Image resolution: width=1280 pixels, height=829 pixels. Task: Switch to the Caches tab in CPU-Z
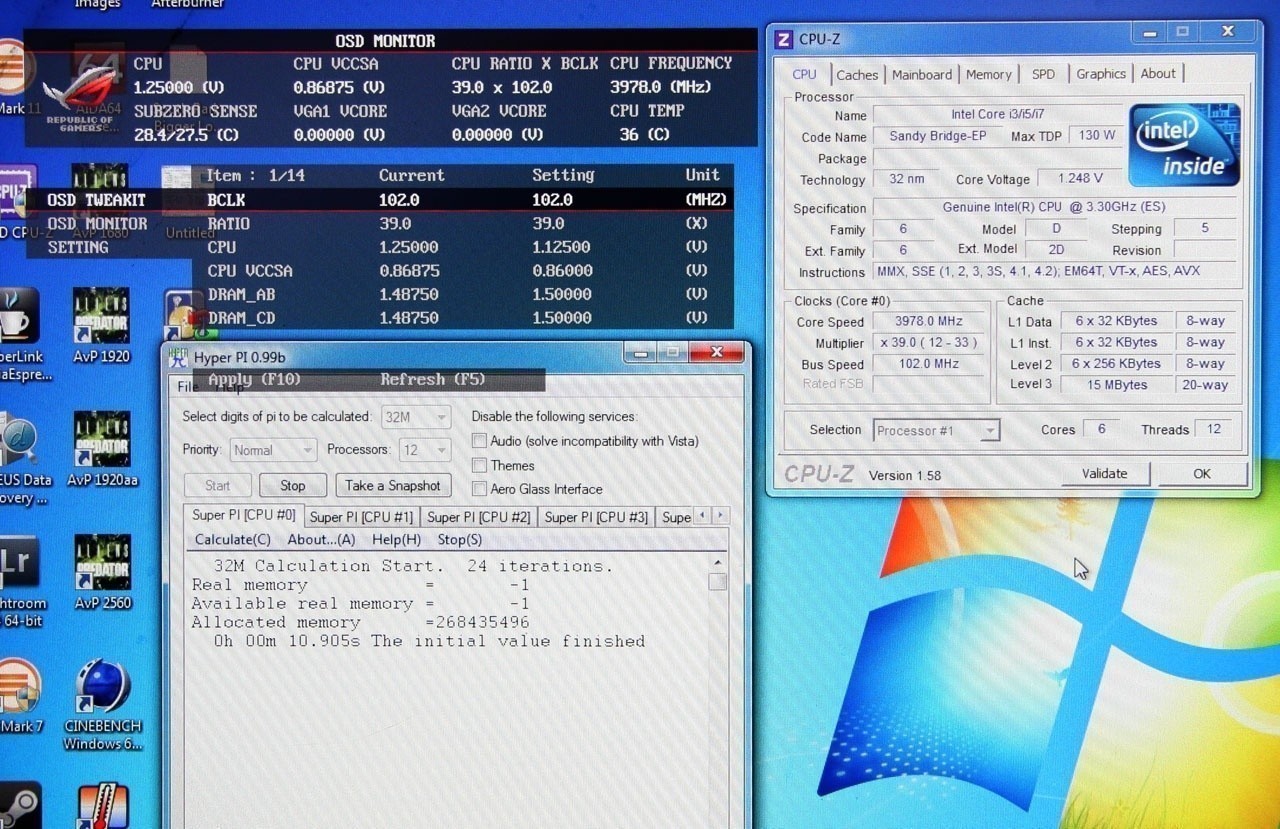857,75
